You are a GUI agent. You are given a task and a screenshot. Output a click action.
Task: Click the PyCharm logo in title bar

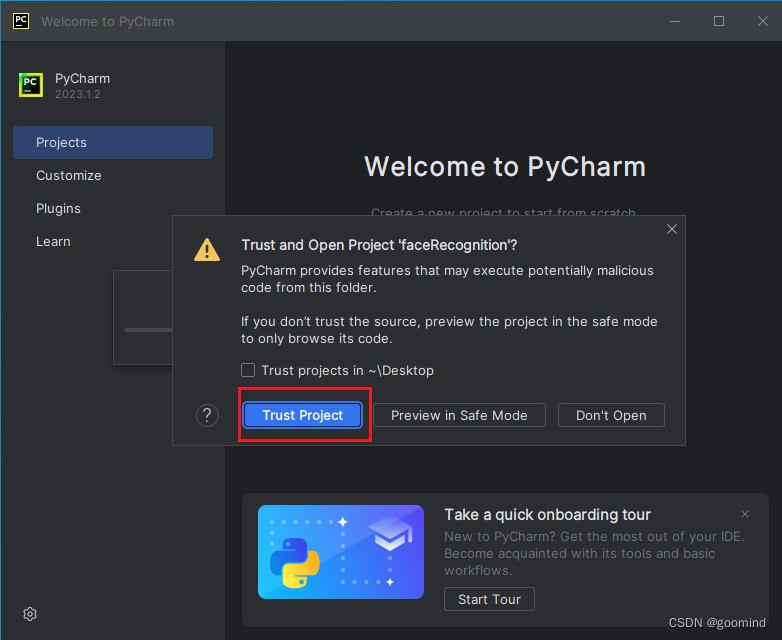pyautogui.click(x=21, y=21)
